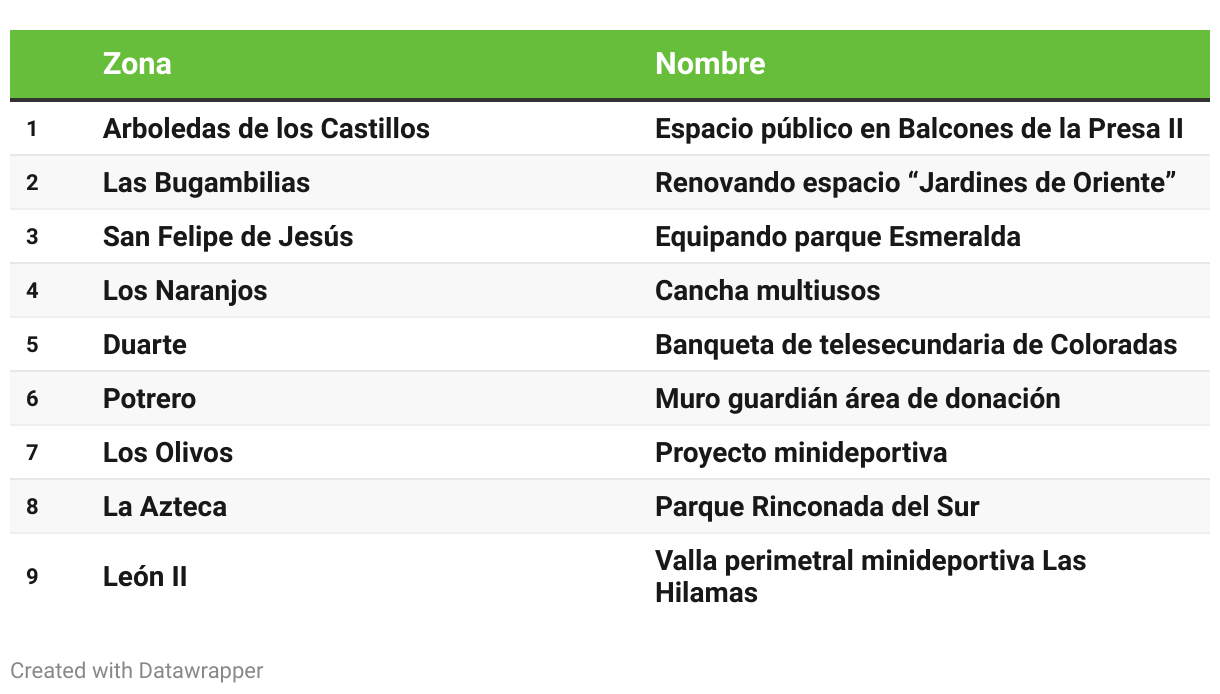Select Banqueta de telesecundaria de Coloradas
Screen dimensions: 1220x694
[916, 345]
